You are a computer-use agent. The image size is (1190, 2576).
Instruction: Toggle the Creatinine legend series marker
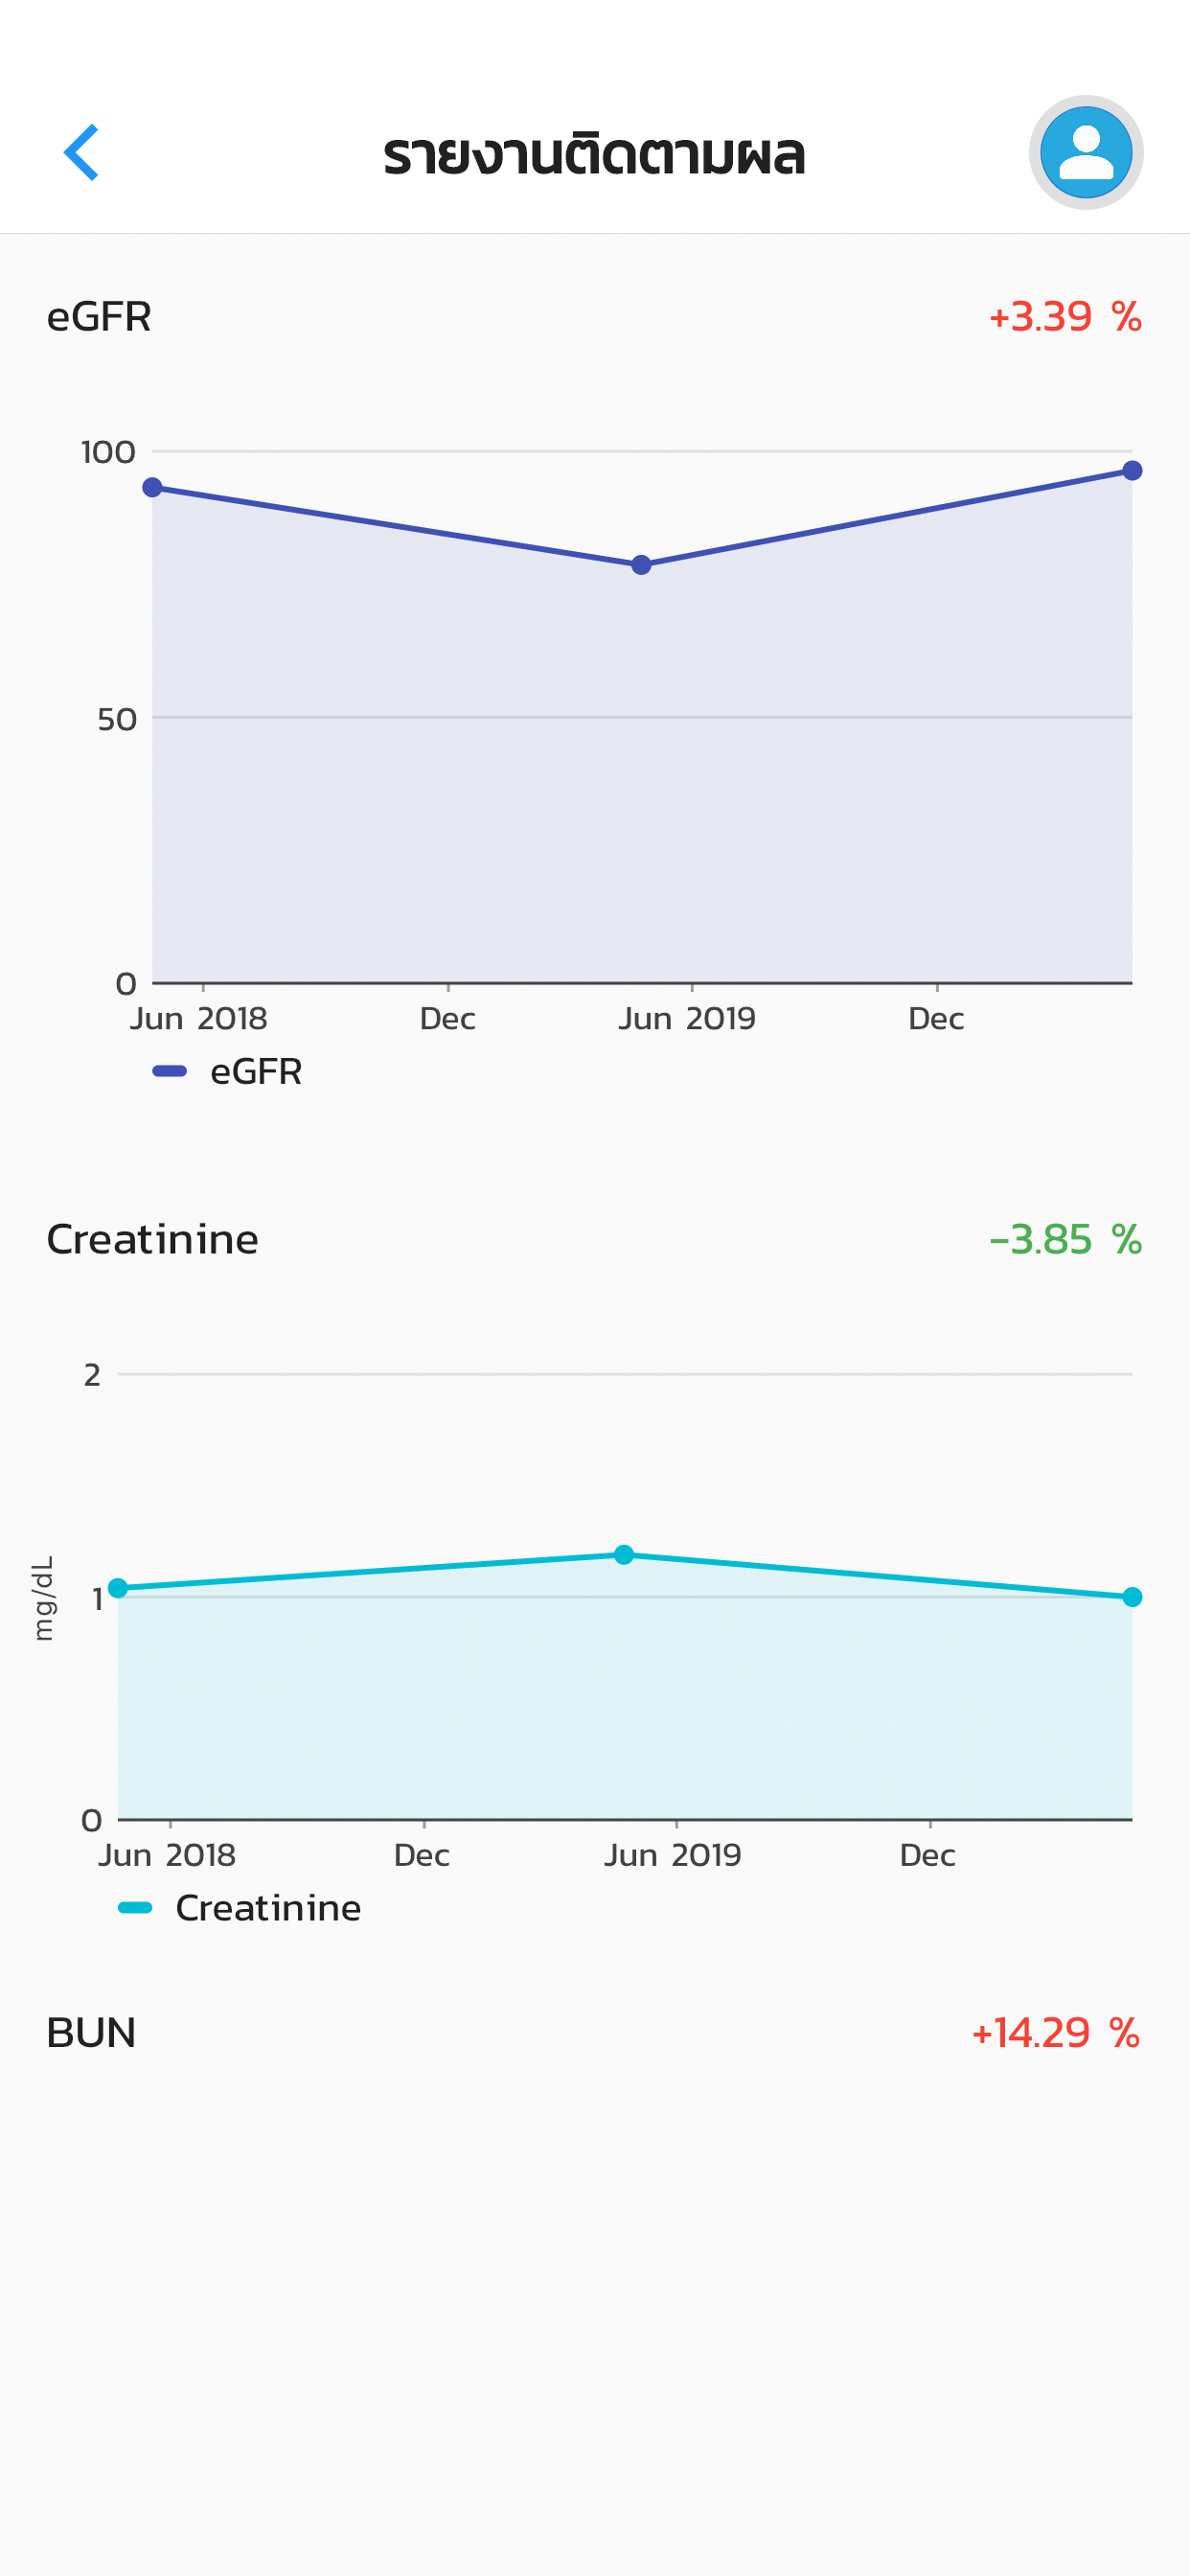[x=135, y=1907]
